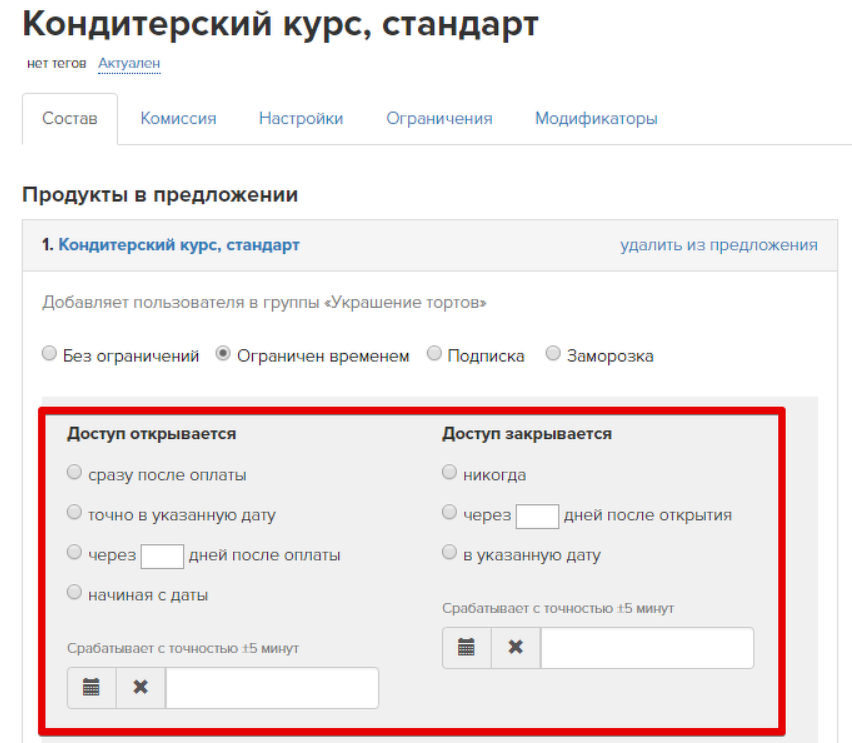Select никогда radio for access closing
The image size is (852, 743).
(449, 472)
